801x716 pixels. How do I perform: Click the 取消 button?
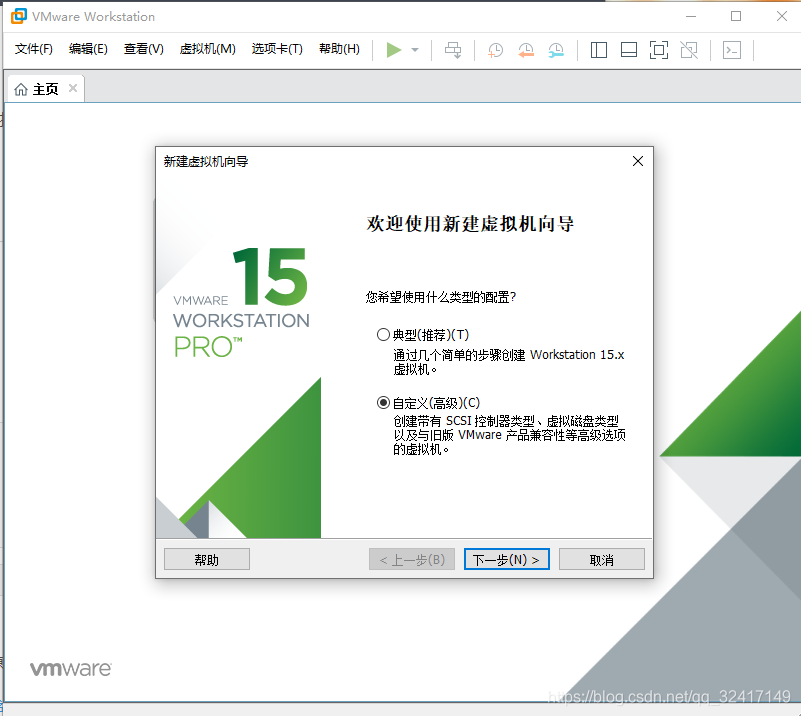(602, 559)
